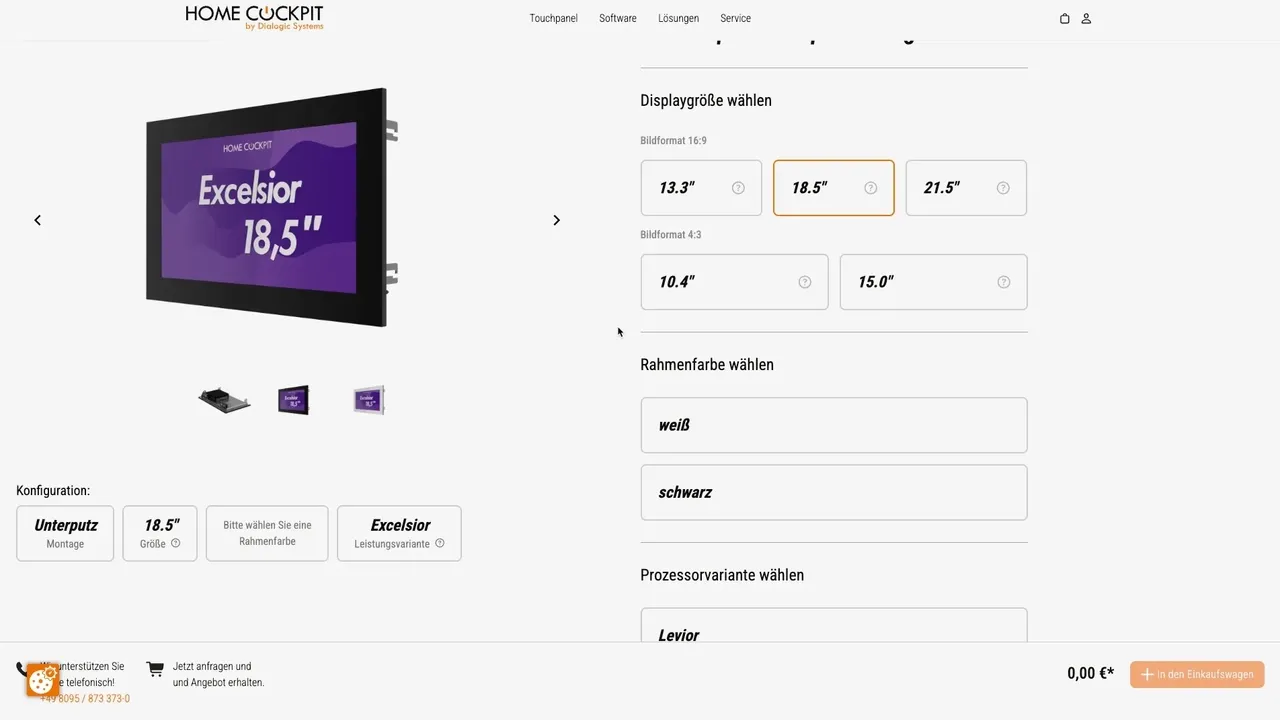Select 21.5" display size
The width and height of the screenshot is (1280, 720).
966,188
